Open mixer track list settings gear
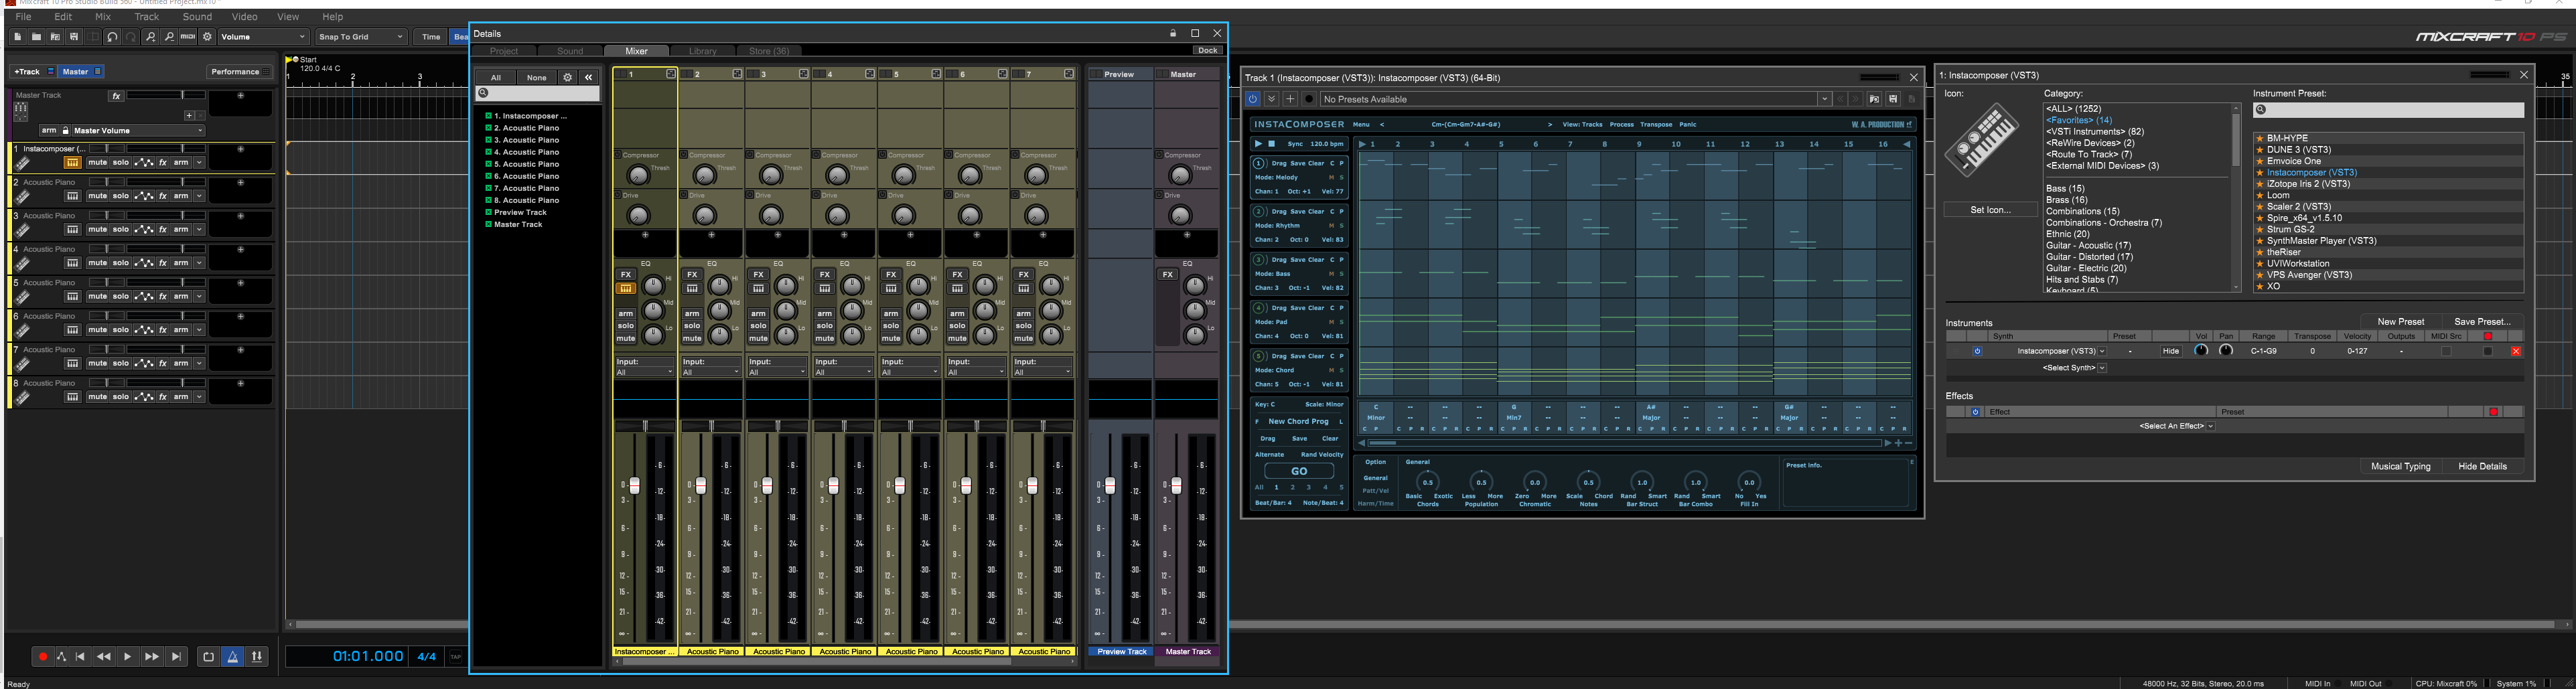The height and width of the screenshot is (689, 2576). pyautogui.click(x=567, y=77)
